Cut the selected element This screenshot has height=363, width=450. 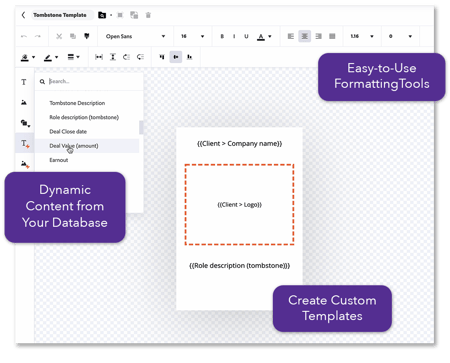59,36
